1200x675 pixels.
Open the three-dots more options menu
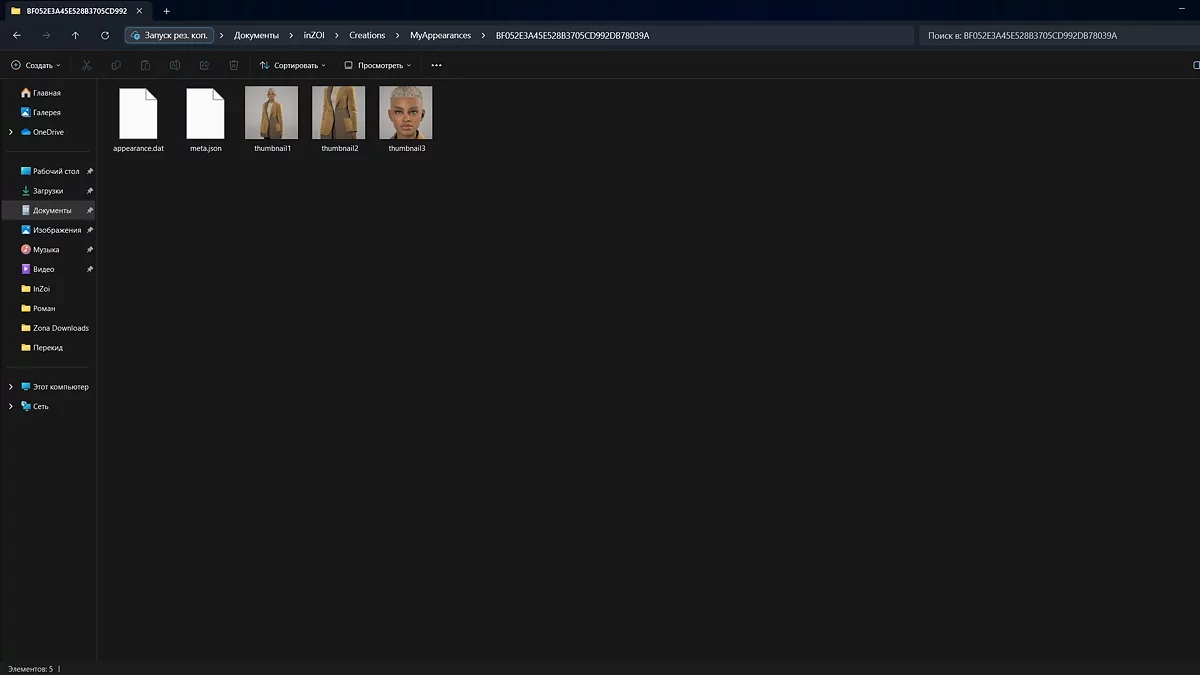pos(436,65)
